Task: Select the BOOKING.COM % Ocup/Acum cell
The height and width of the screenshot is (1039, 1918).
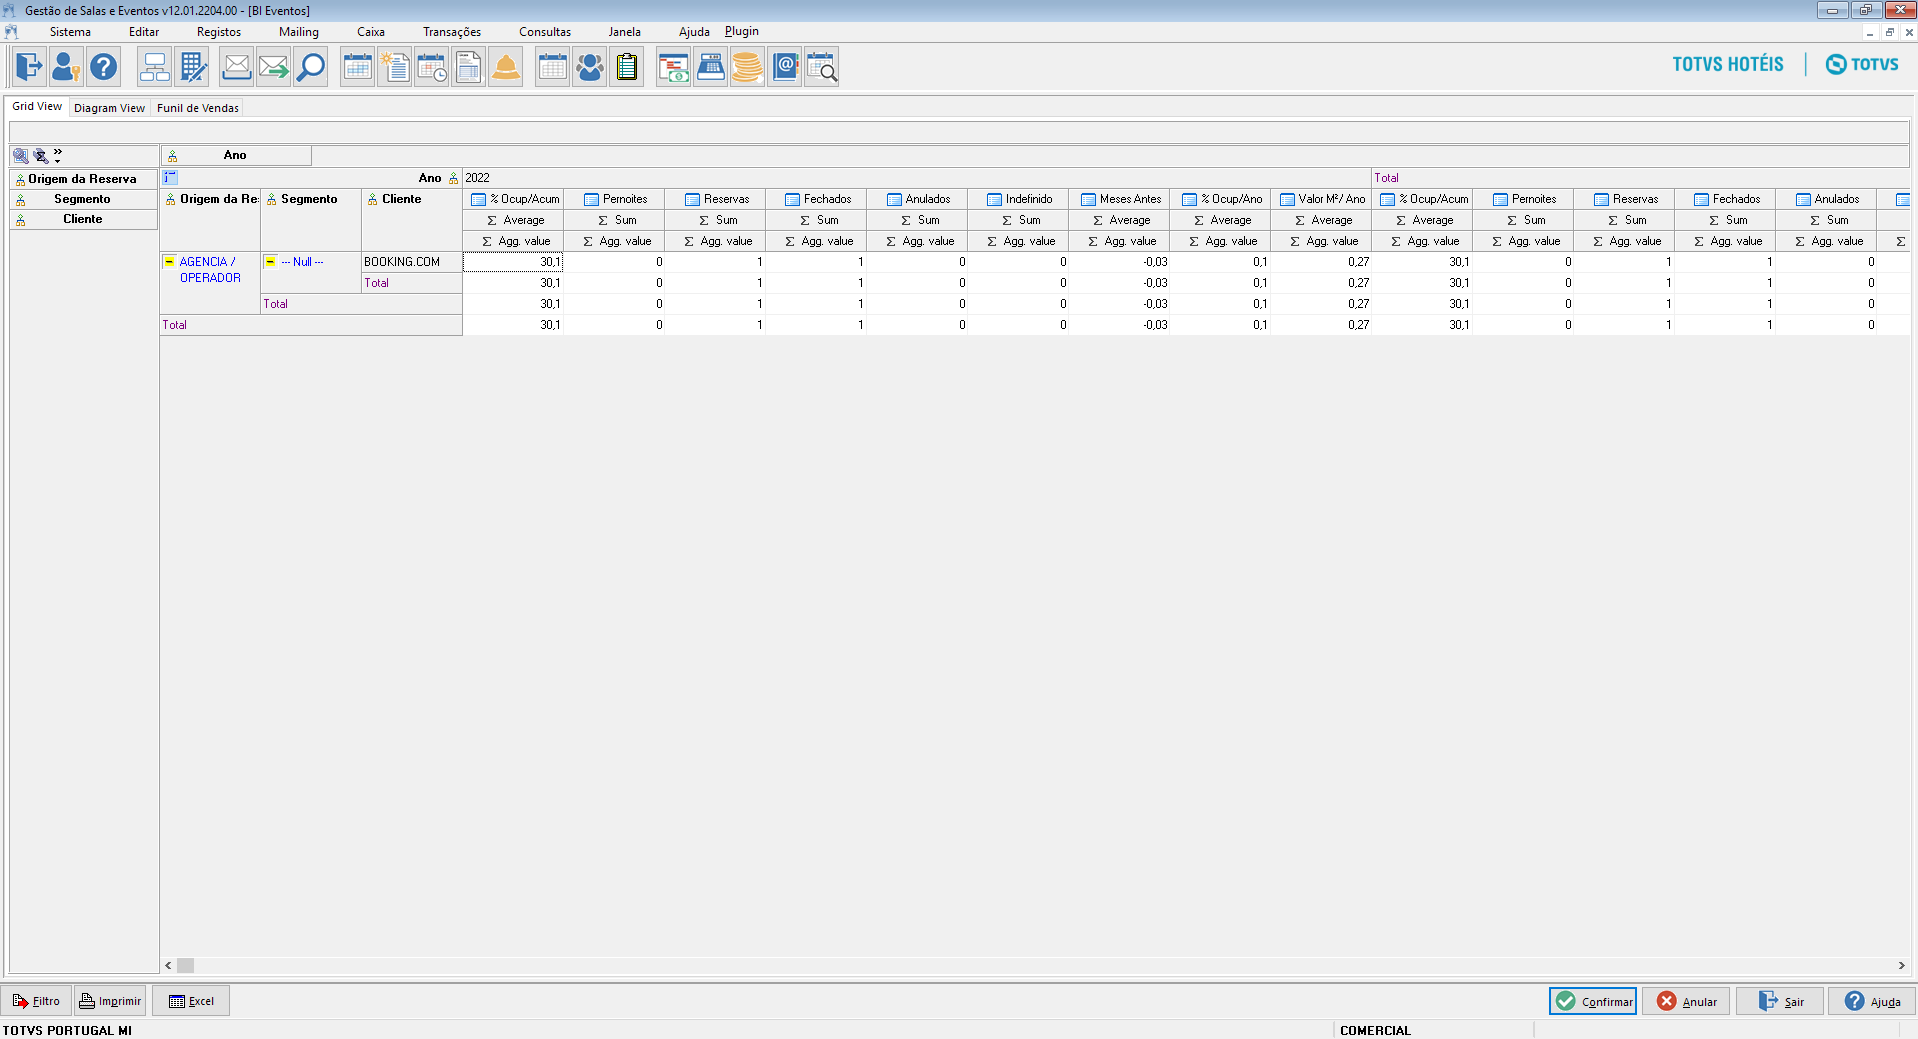Action: point(513,262)
